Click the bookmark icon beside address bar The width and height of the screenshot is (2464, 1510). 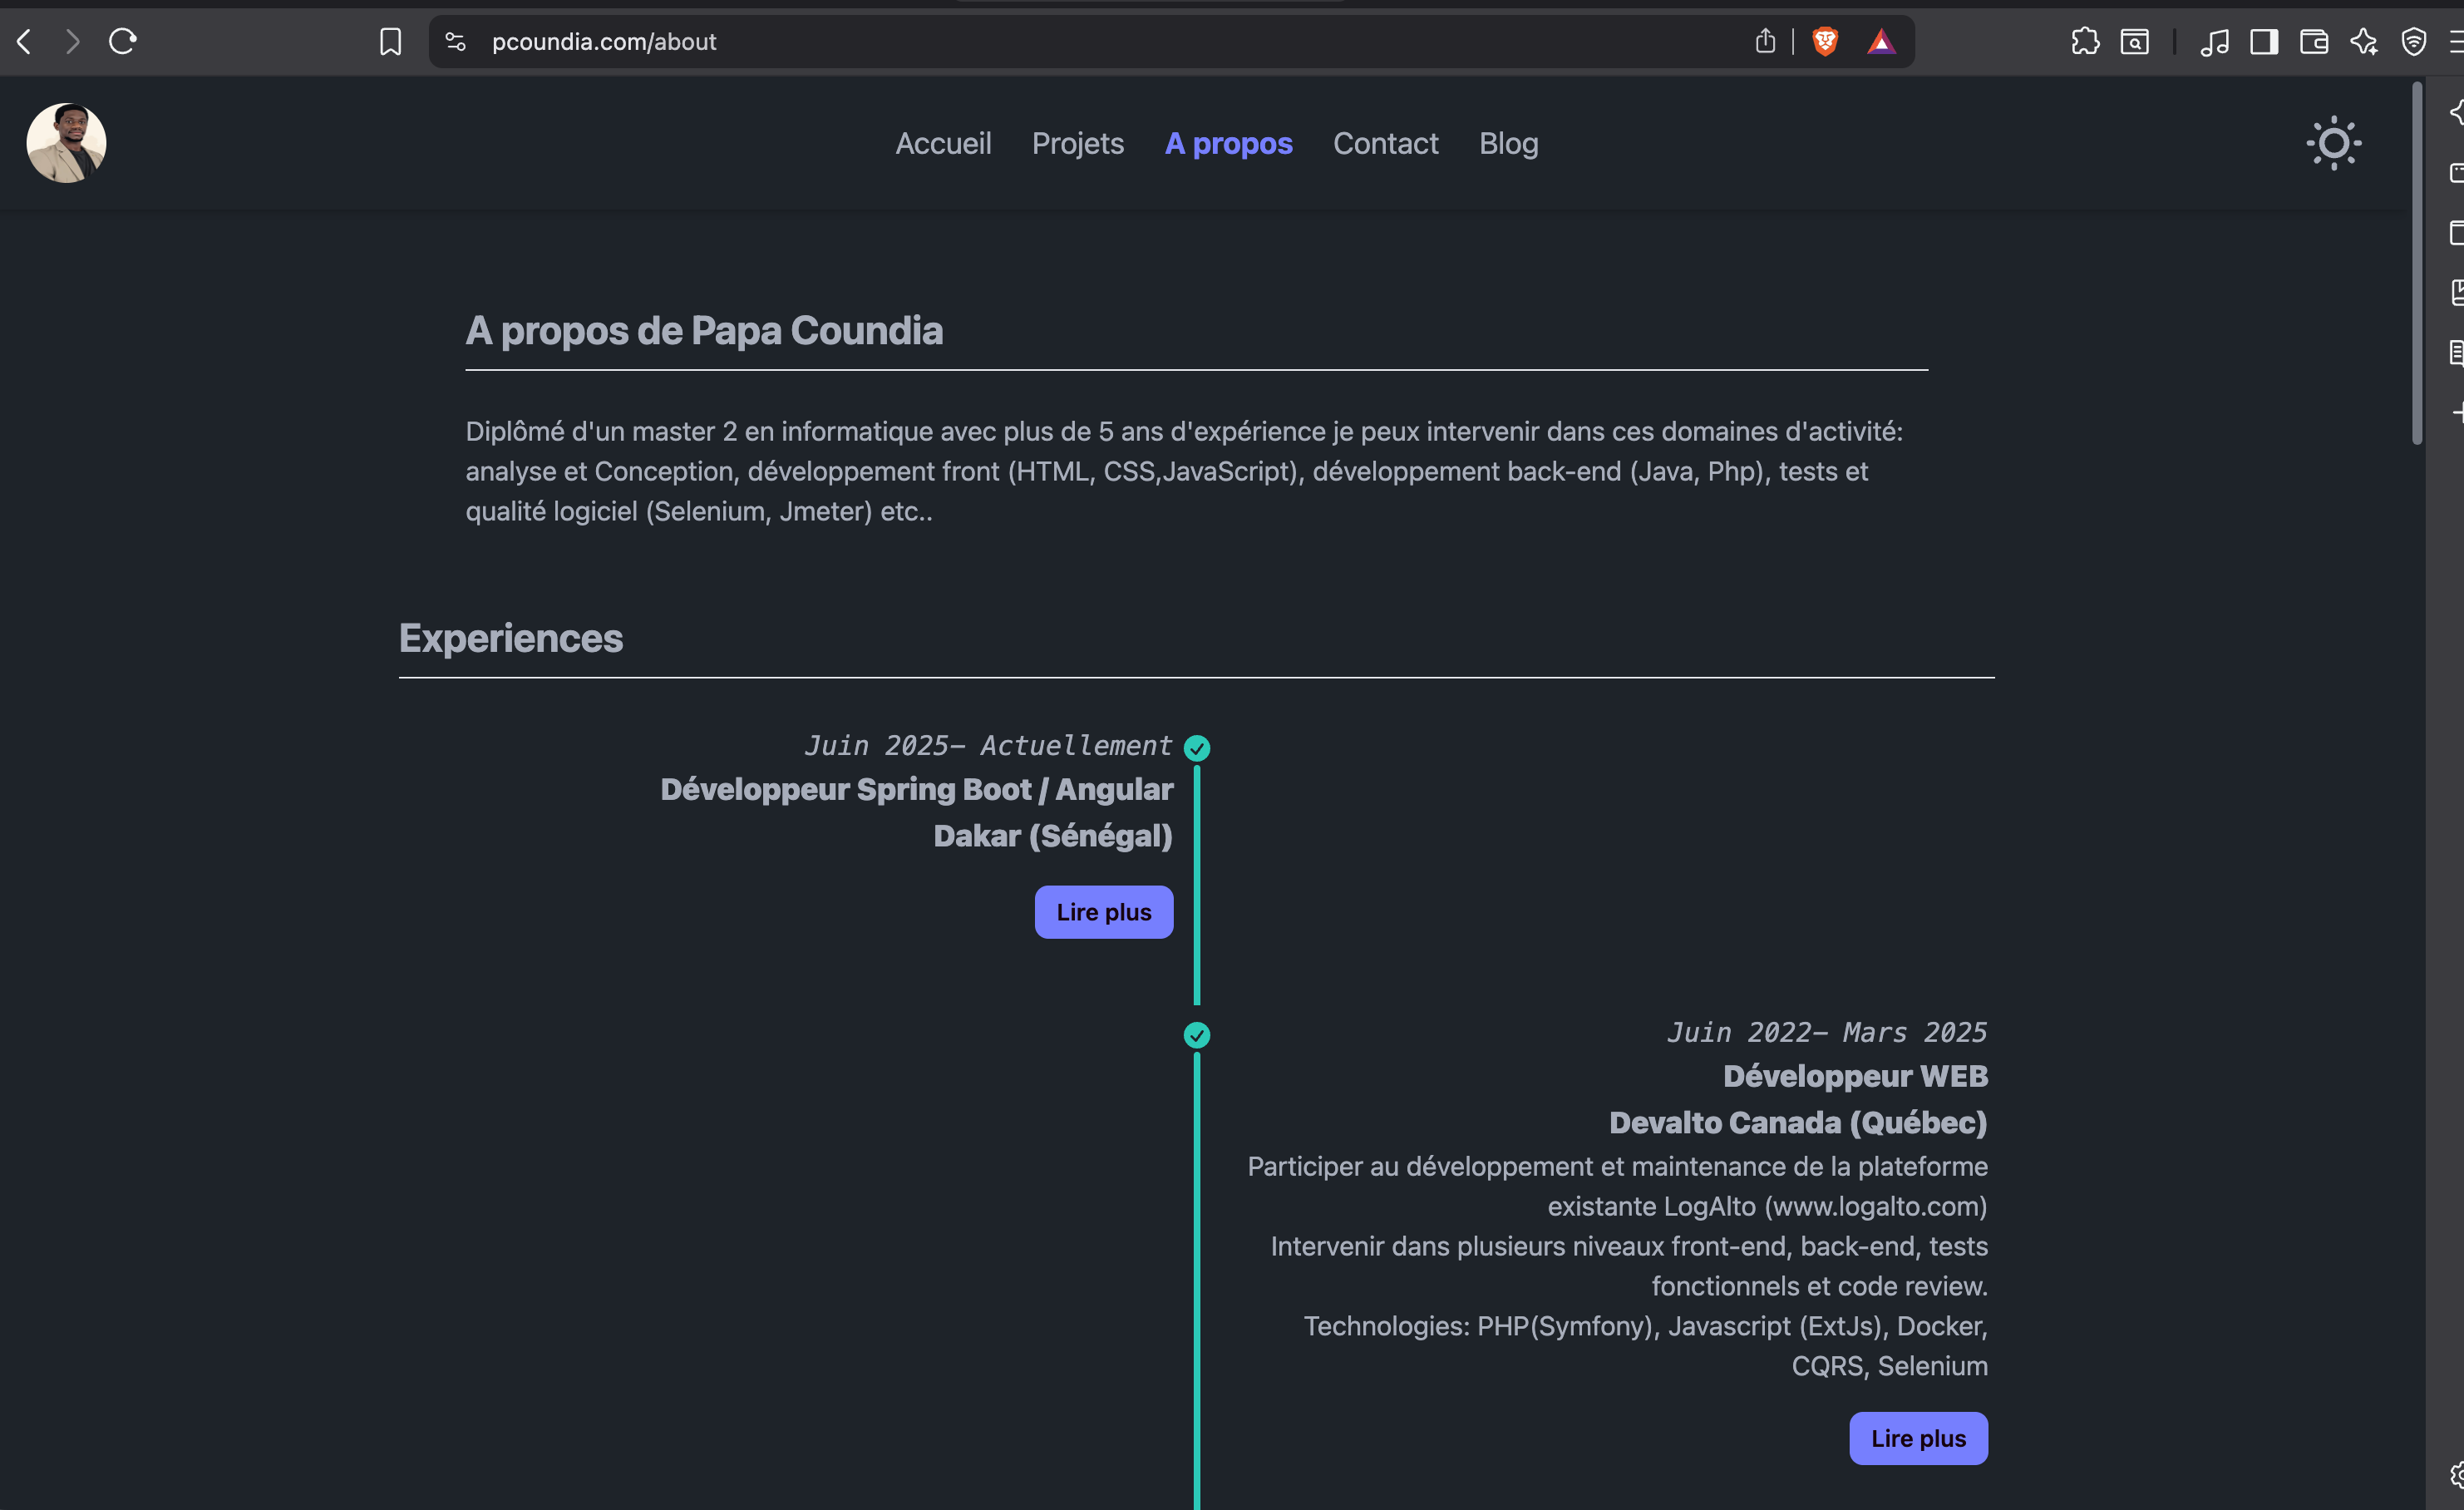(390, 41)
